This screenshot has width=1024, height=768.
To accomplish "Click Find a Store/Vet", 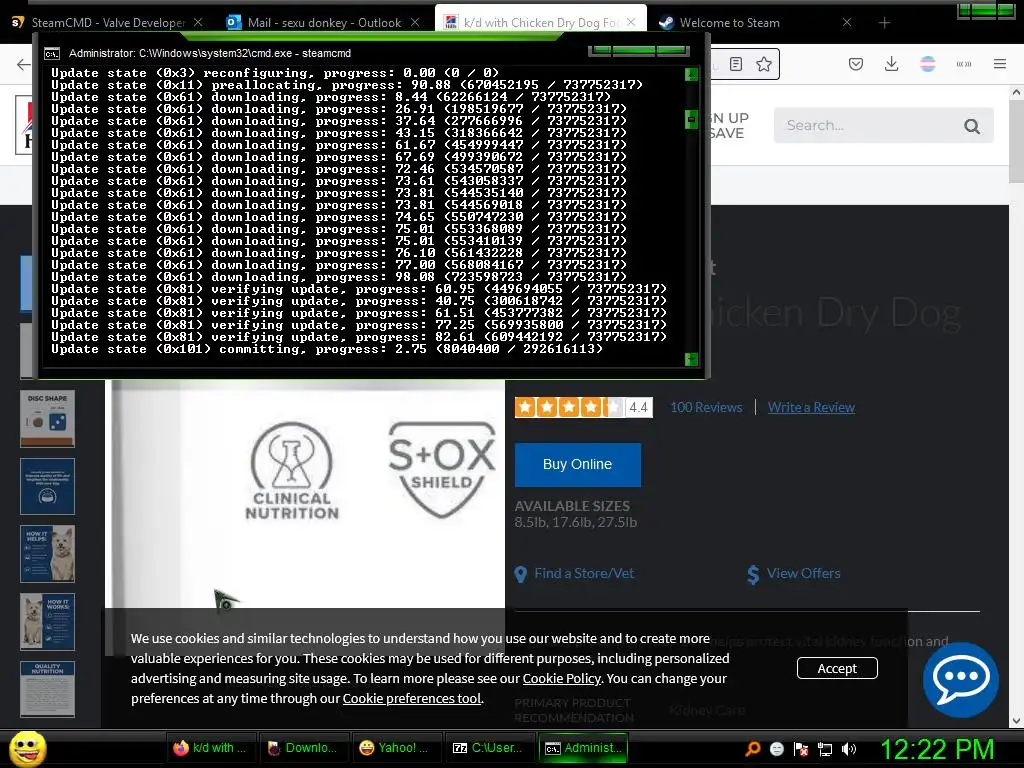I will [x=574, y=573].
